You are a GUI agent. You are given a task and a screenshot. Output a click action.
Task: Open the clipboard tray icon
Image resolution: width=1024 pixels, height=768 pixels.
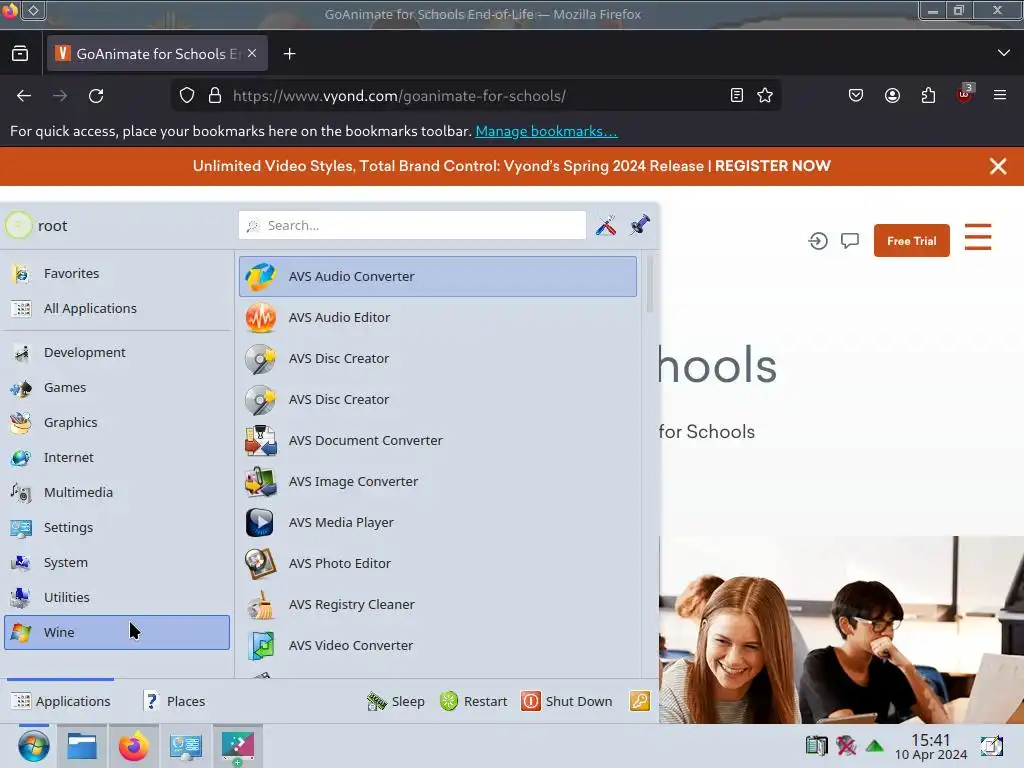tap(816, 745)
